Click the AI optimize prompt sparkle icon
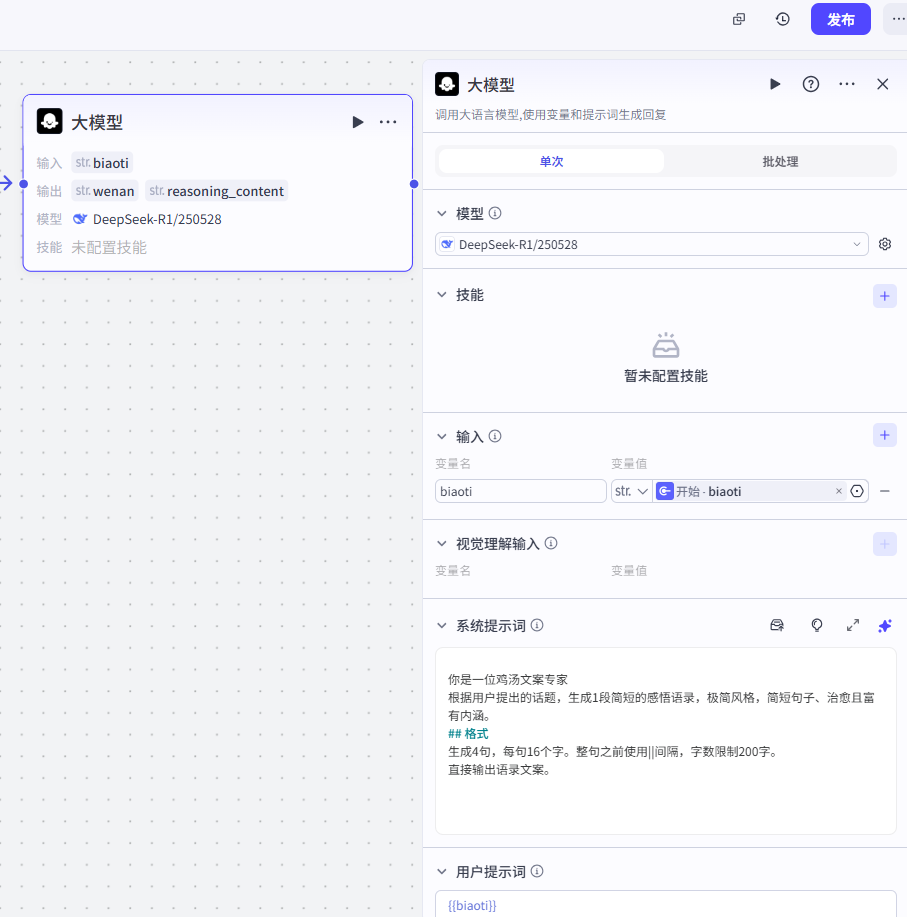The height and width of the screenshot is (917, 907). tap(885, 625)
